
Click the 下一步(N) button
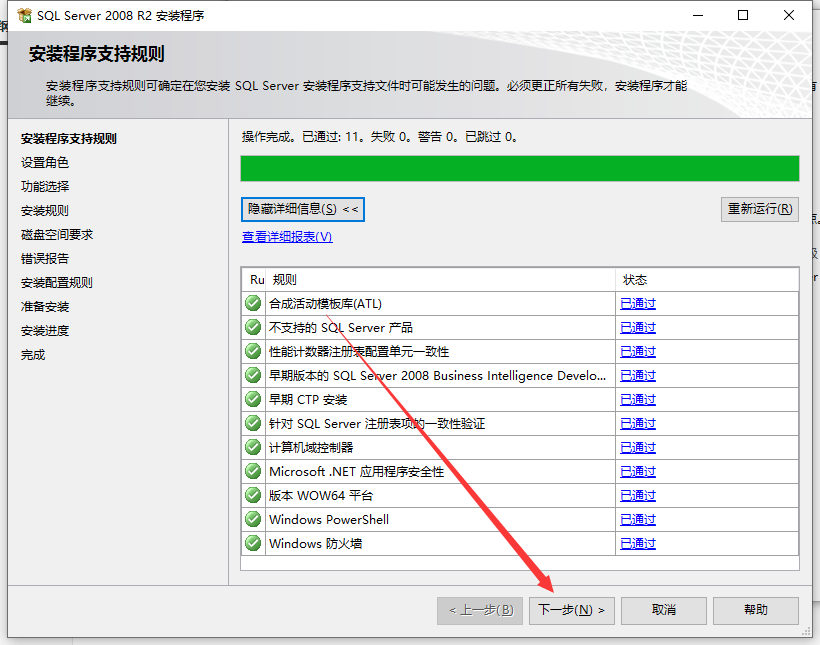click(571, 610)
